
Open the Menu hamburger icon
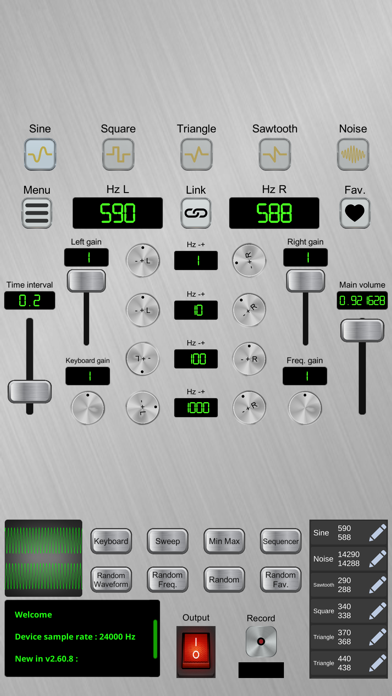(x=37, y=213)
